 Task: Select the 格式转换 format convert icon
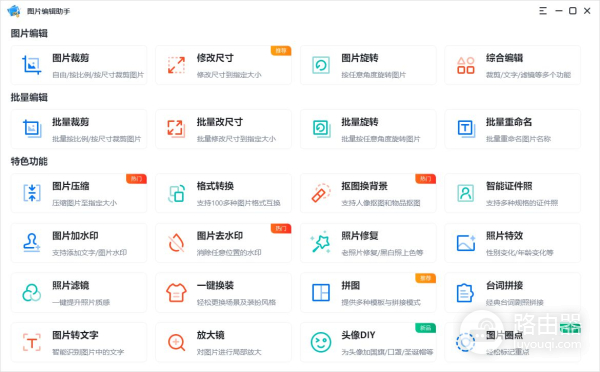[x=176, y=193]
